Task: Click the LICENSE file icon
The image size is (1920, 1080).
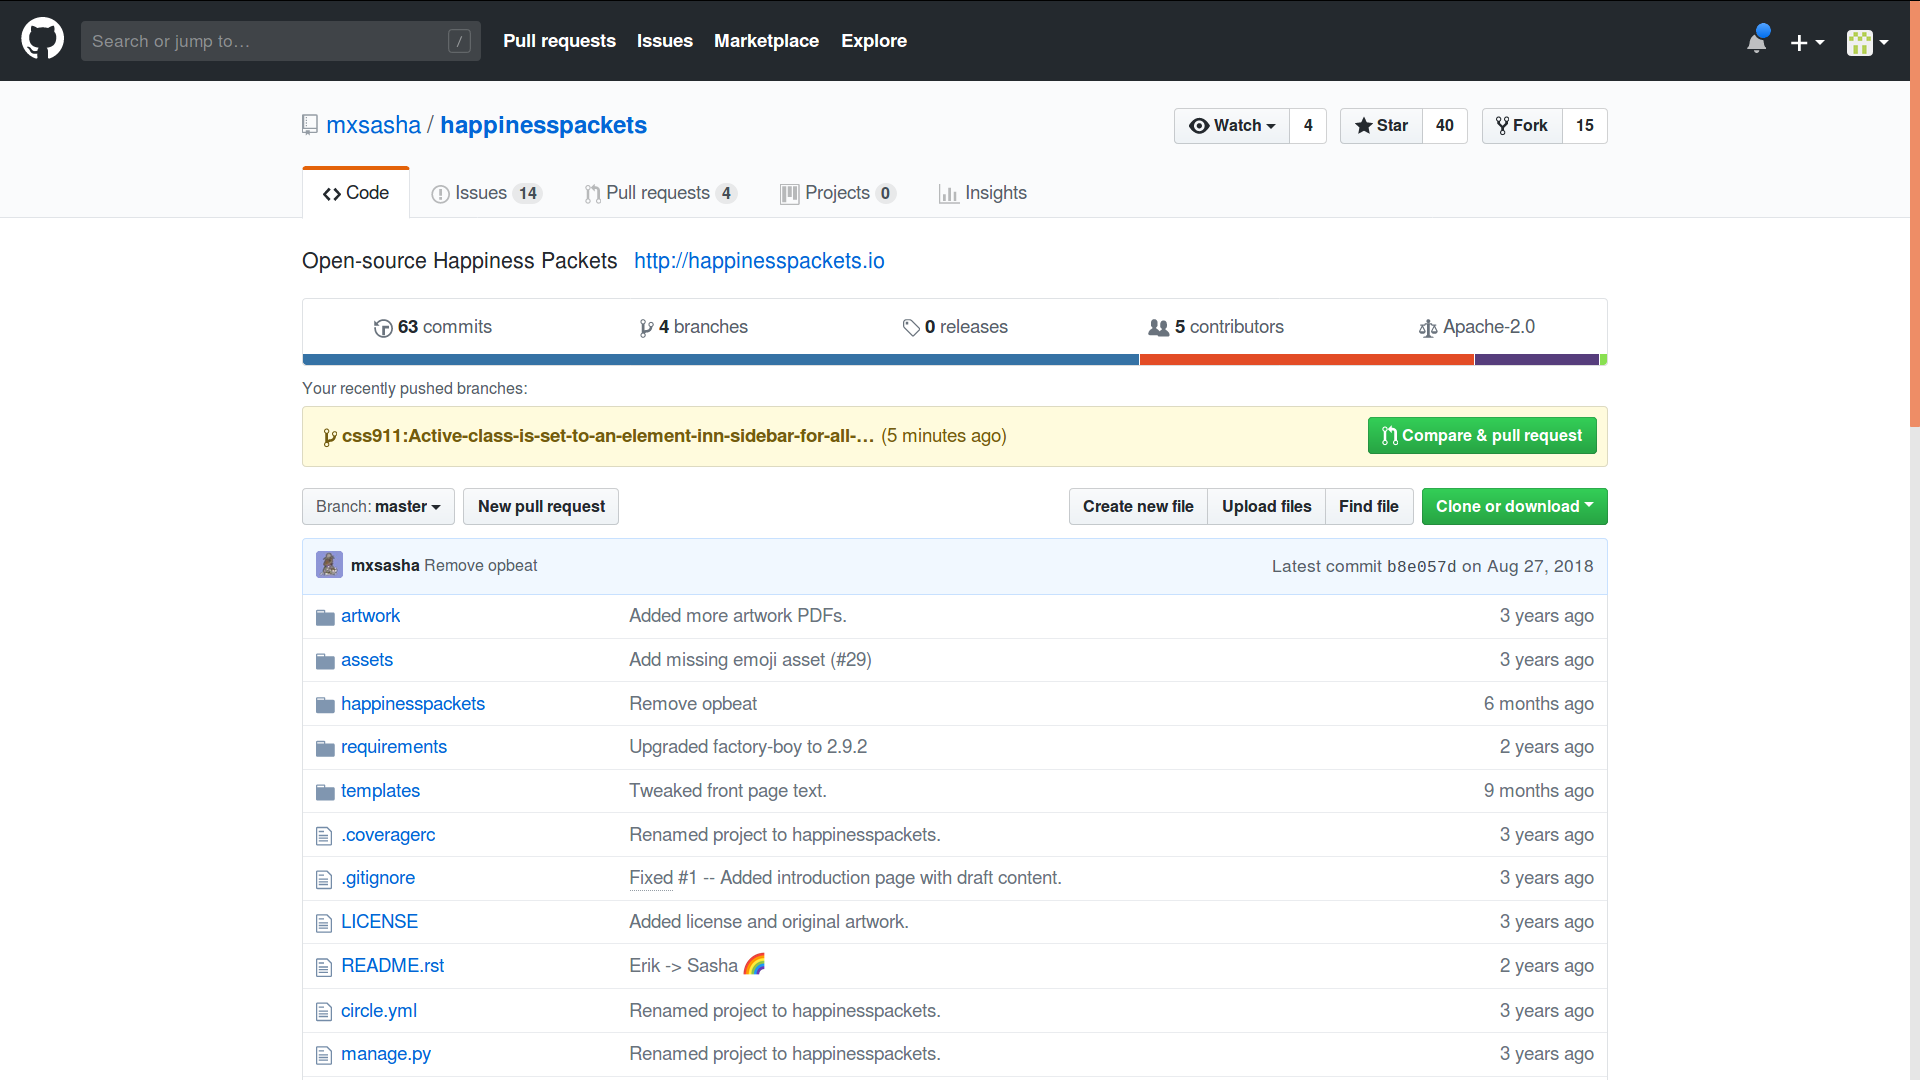Action: tap(324, 923)
